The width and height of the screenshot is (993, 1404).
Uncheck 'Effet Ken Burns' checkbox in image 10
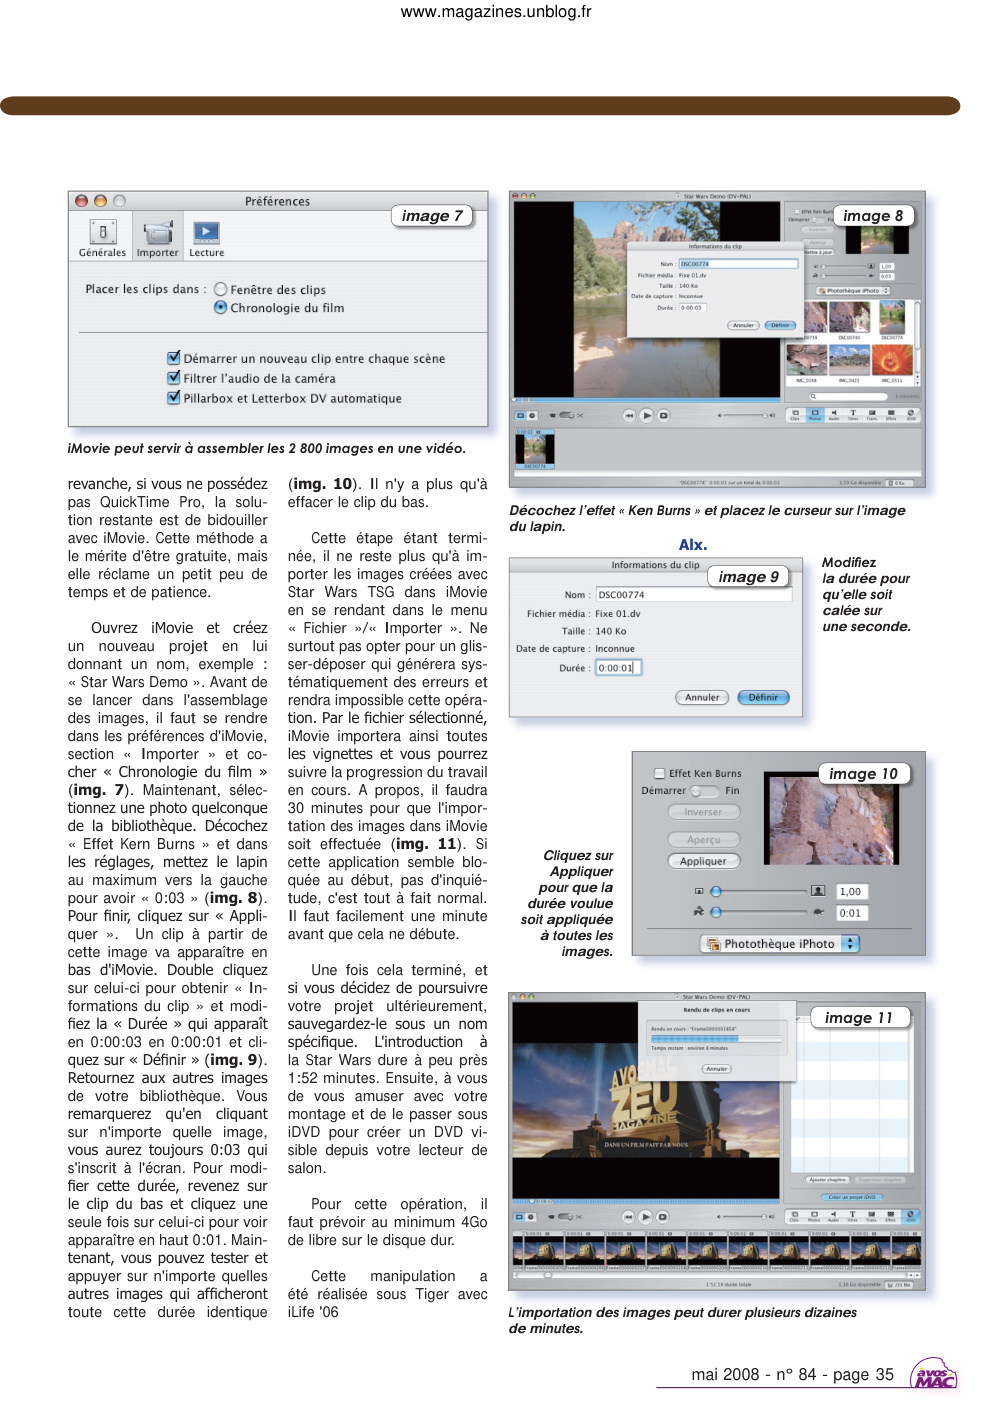coord(660,773)
